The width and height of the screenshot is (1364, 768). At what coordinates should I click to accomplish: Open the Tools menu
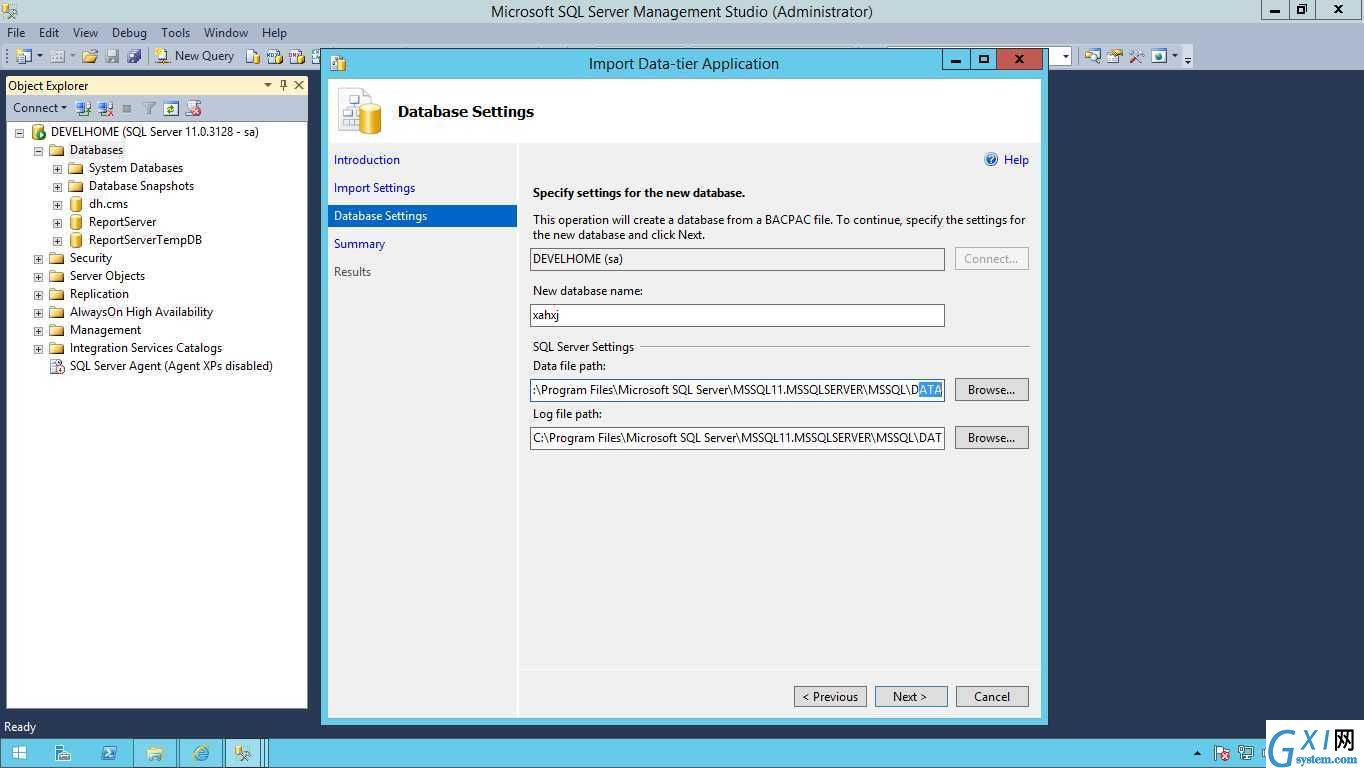point(175,33)
